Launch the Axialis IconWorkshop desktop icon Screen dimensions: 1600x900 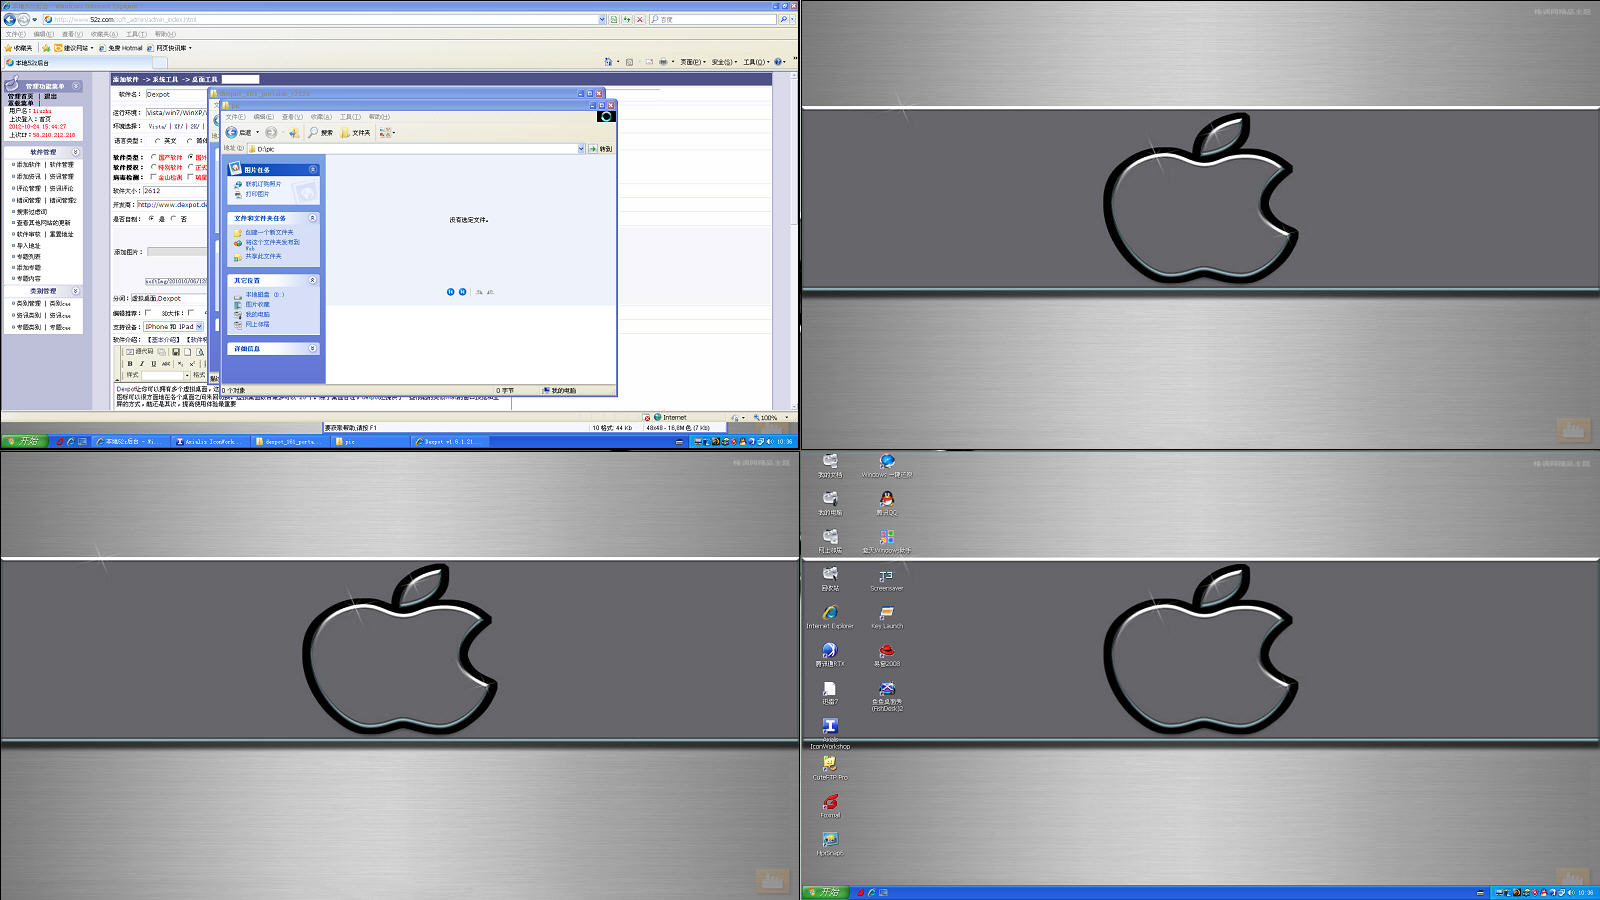click(830, 733)
